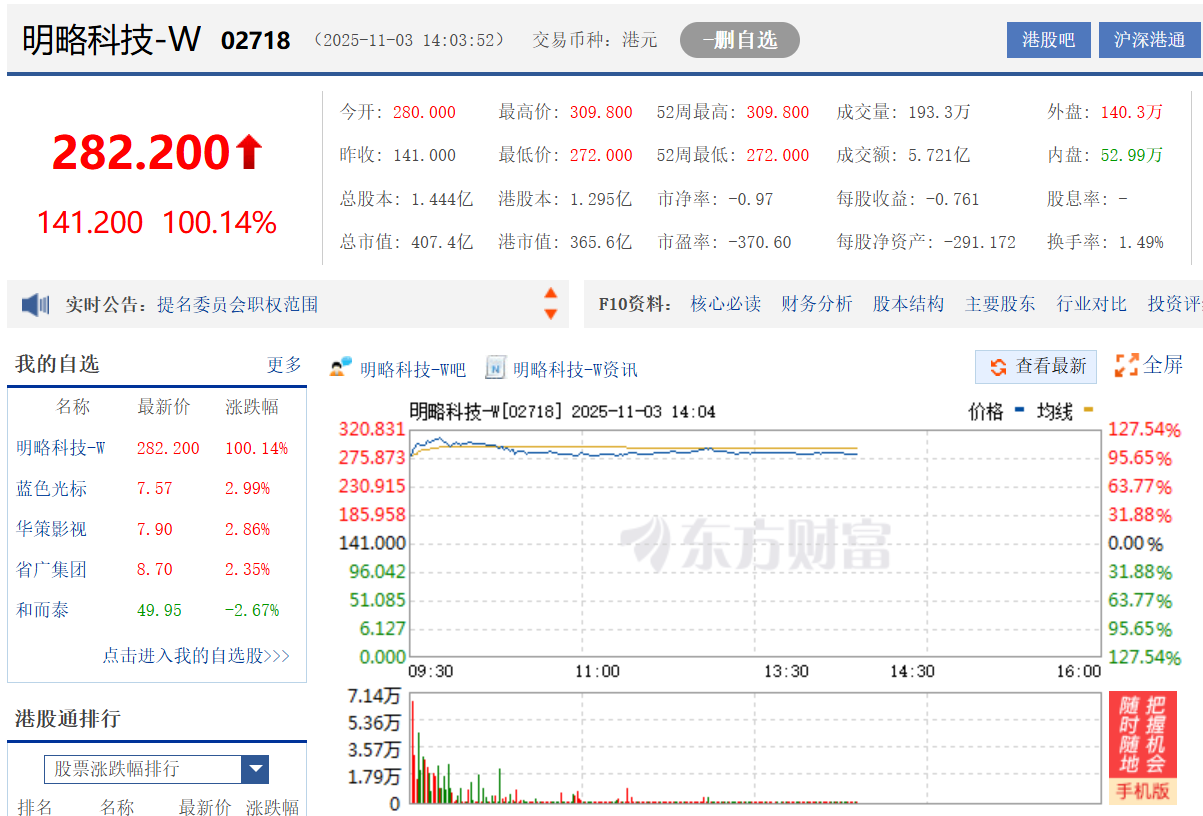Click the 明略科技-W吧 user chat icon
The image size is (1203, 816).
click(x=341, y=367)
